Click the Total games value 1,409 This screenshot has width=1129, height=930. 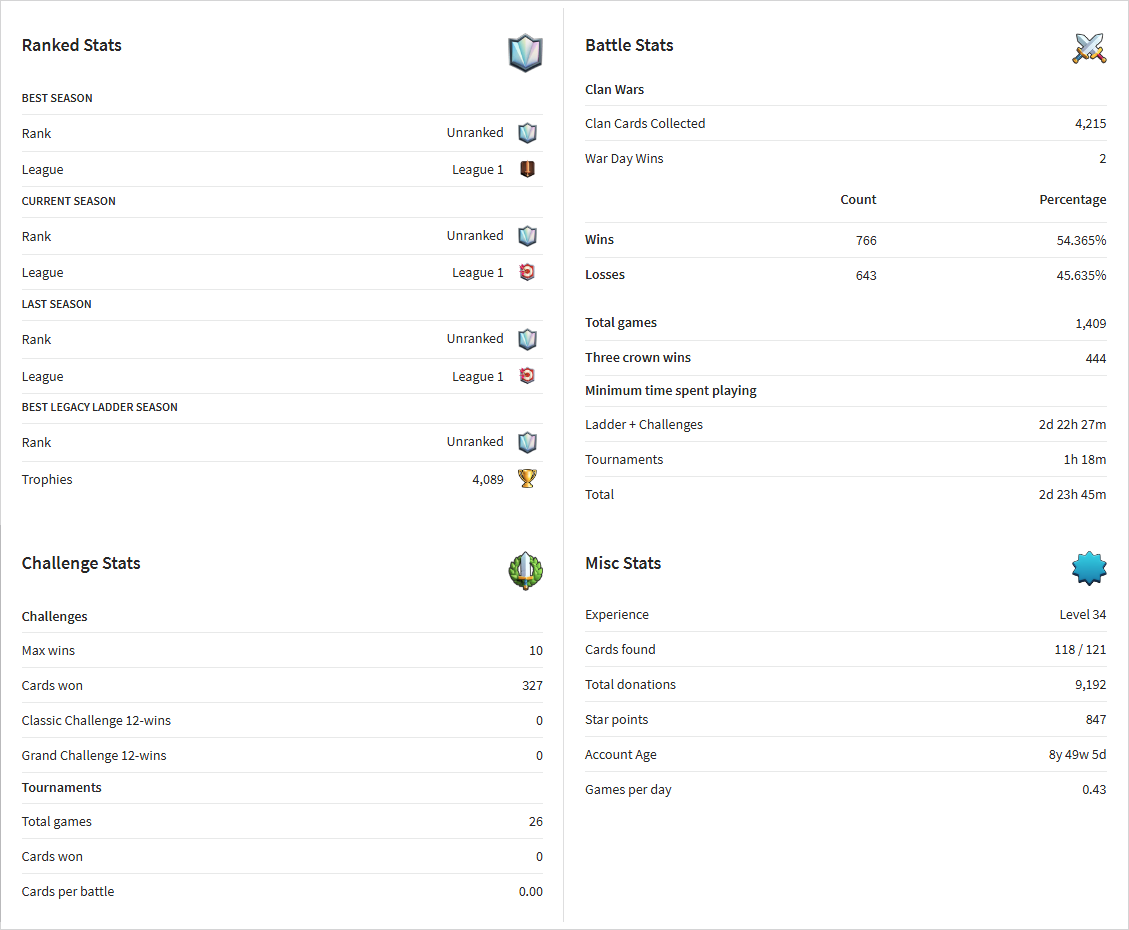coord(1091,323)
